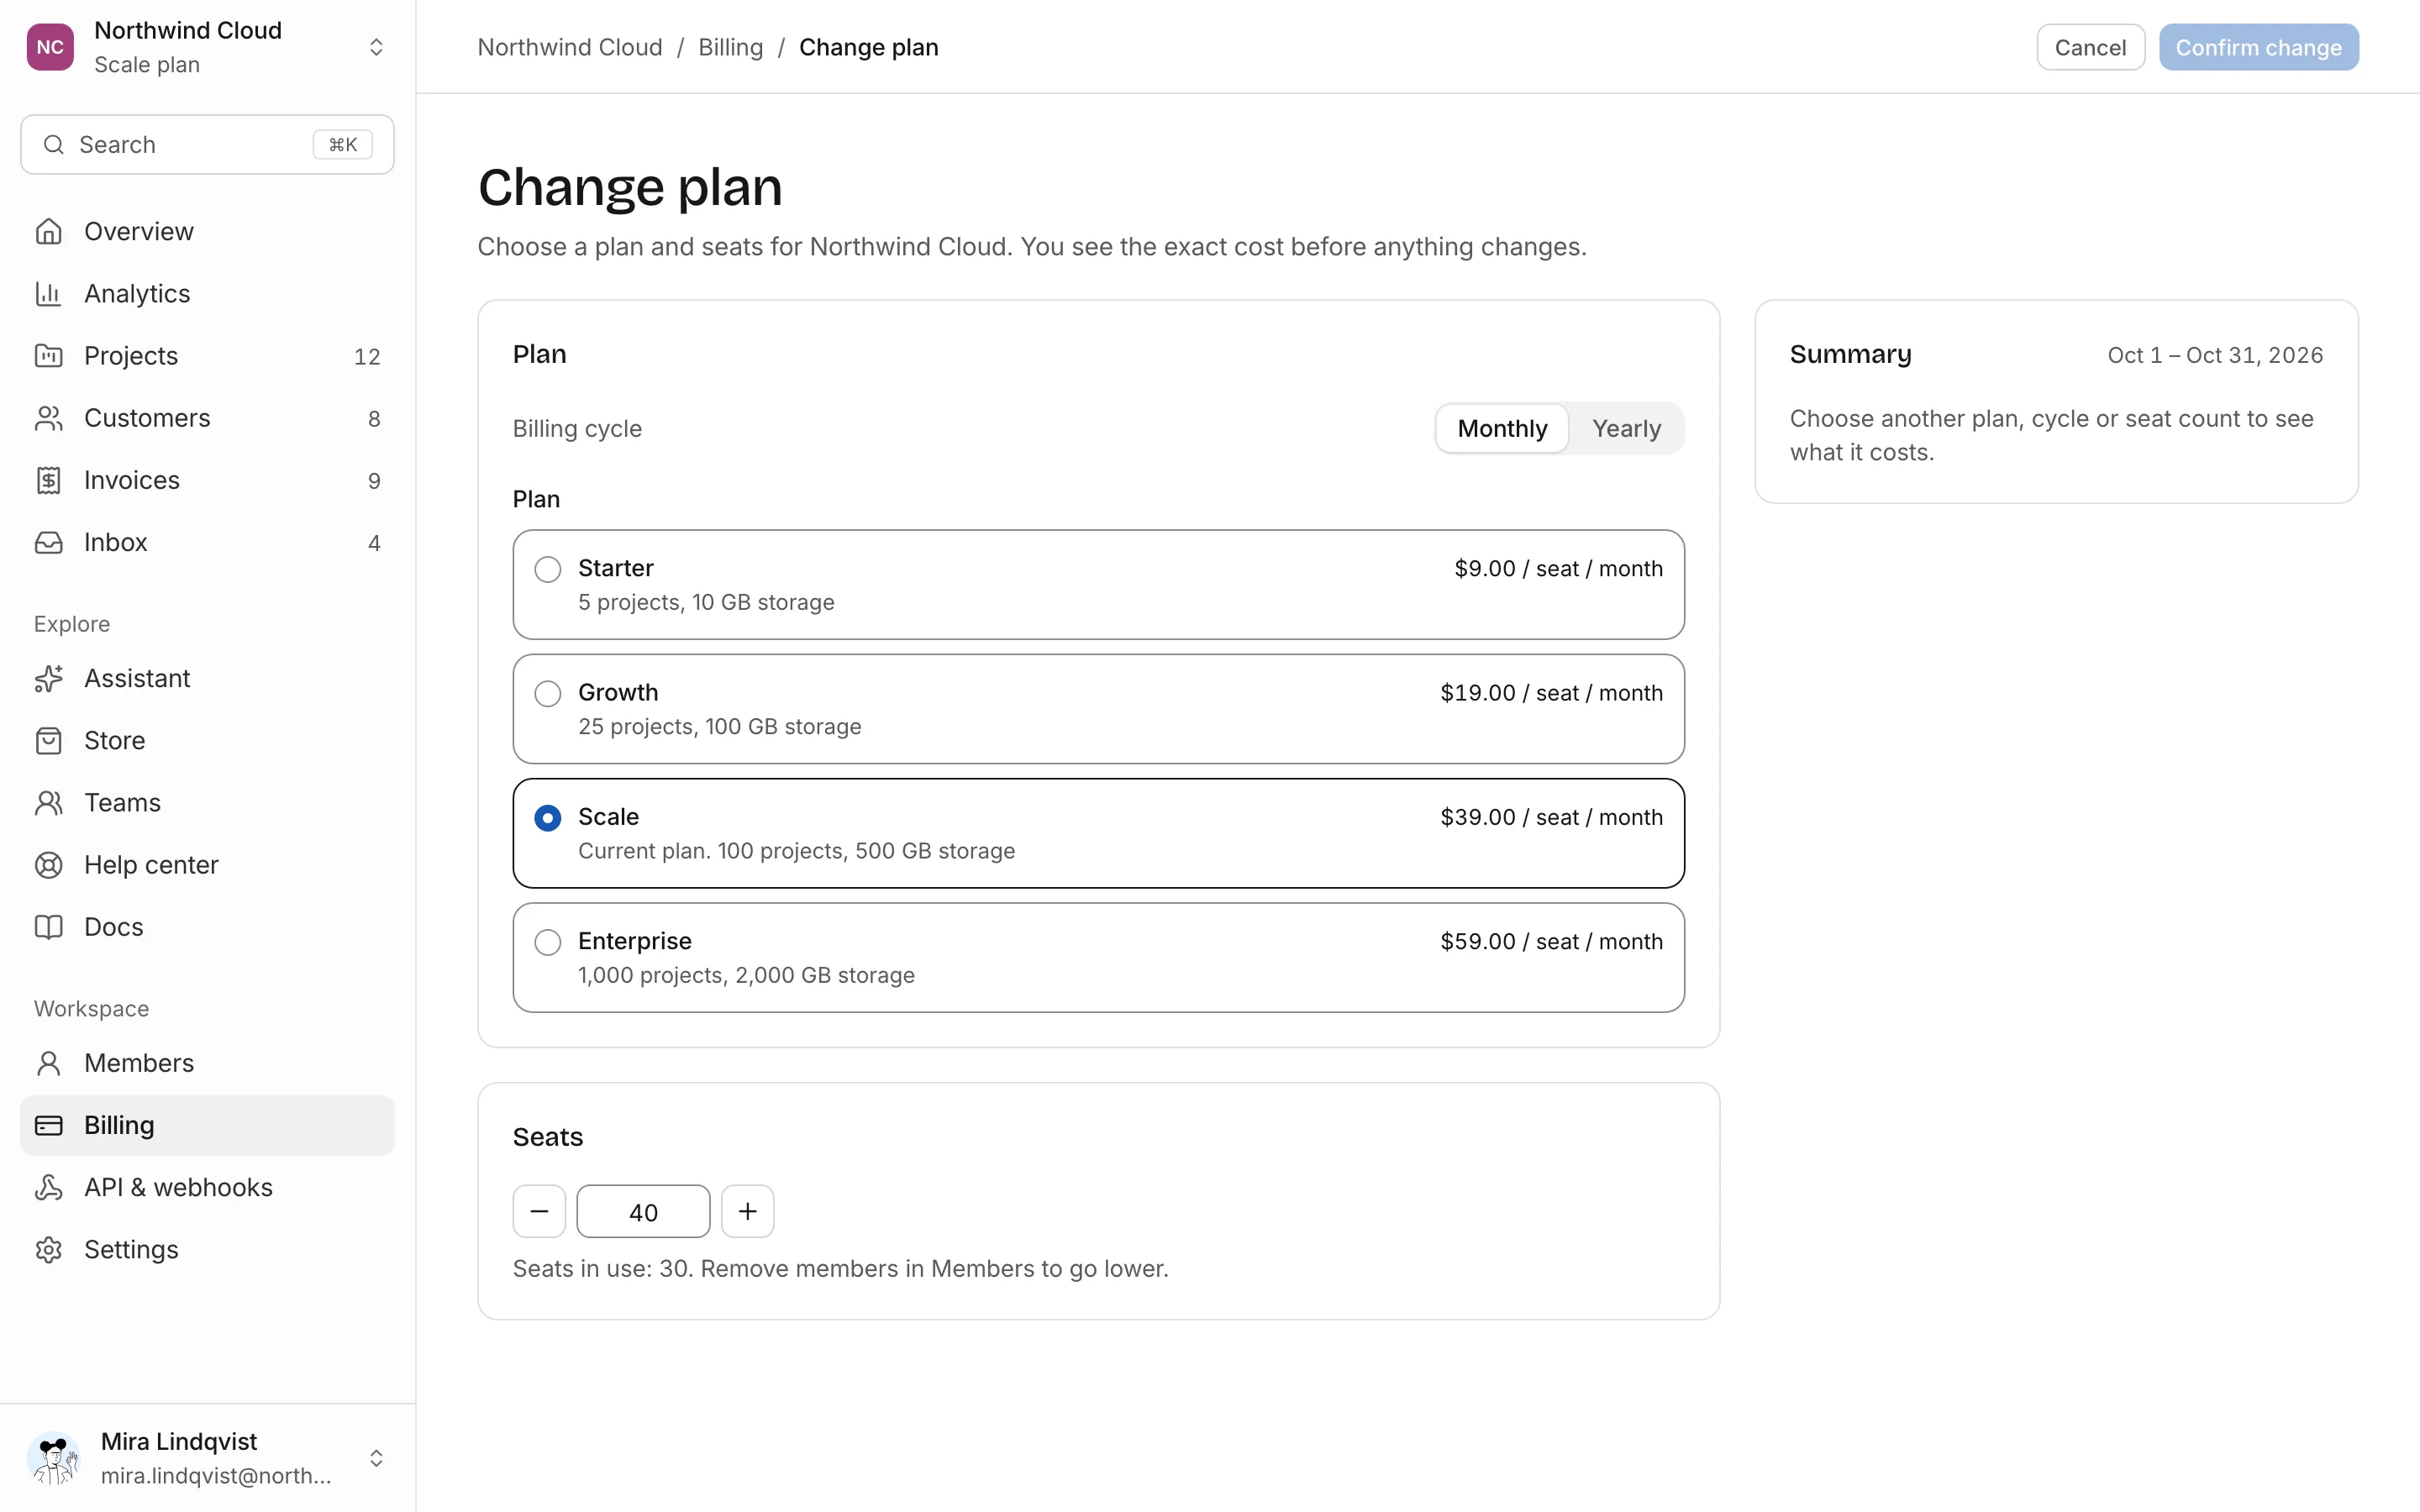Go to the Billing breadcrumb link

point(730,47)
